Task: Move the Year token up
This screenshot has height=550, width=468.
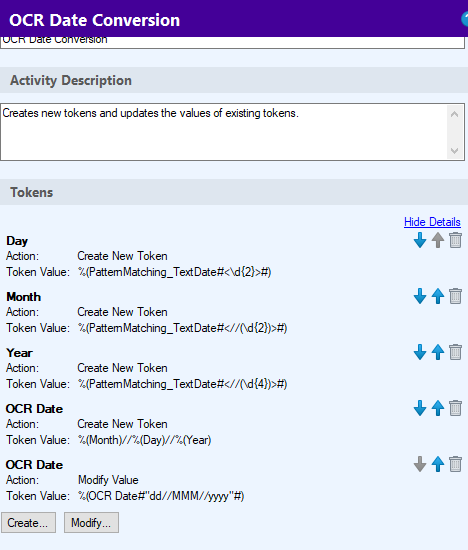Action: pos(437,352)
